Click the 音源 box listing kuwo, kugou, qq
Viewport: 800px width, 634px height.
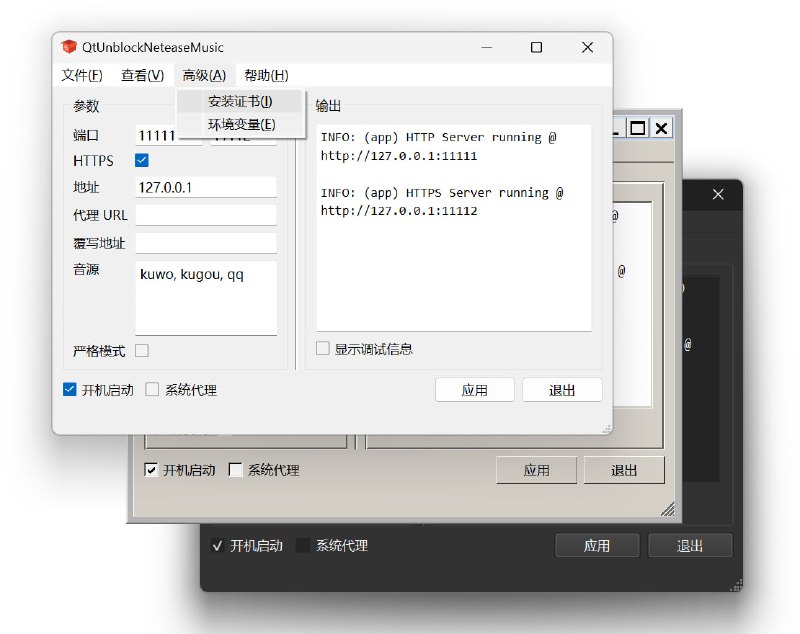tap(205, 295)
